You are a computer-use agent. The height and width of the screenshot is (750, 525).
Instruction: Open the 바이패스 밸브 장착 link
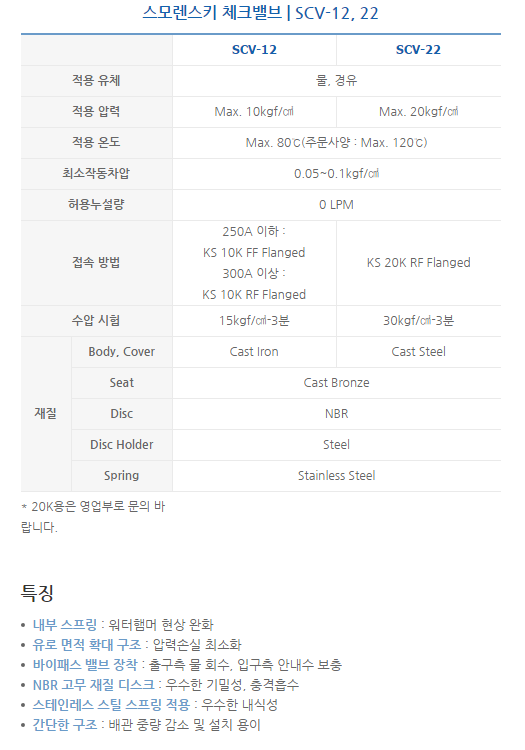(85, 664)
